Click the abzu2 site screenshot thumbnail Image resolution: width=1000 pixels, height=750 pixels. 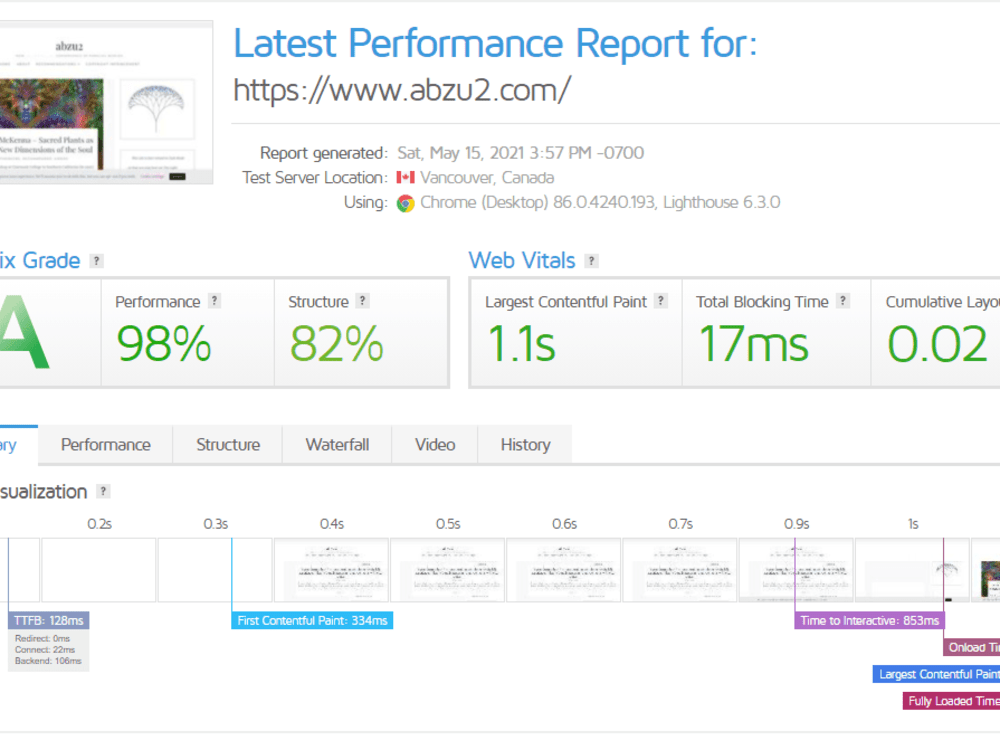(x=106, y=103)
